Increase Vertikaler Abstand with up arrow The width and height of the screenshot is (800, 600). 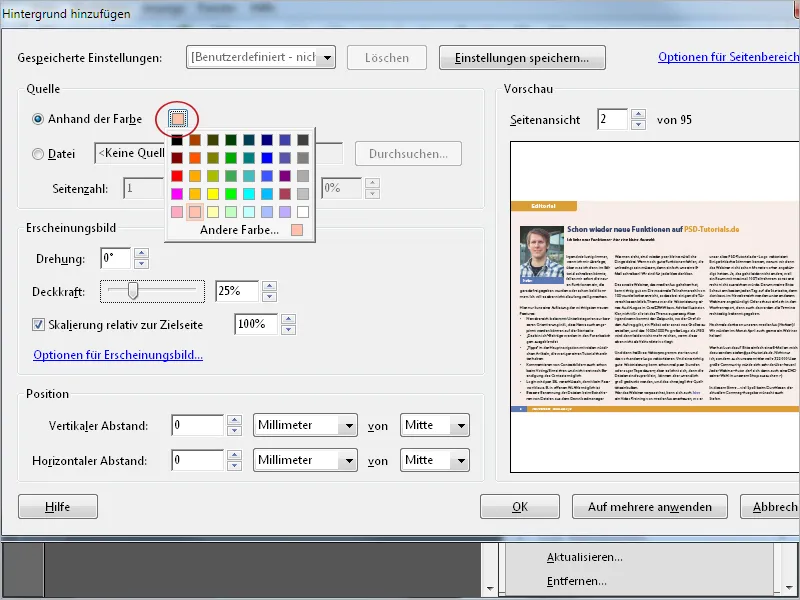[234, 420]
